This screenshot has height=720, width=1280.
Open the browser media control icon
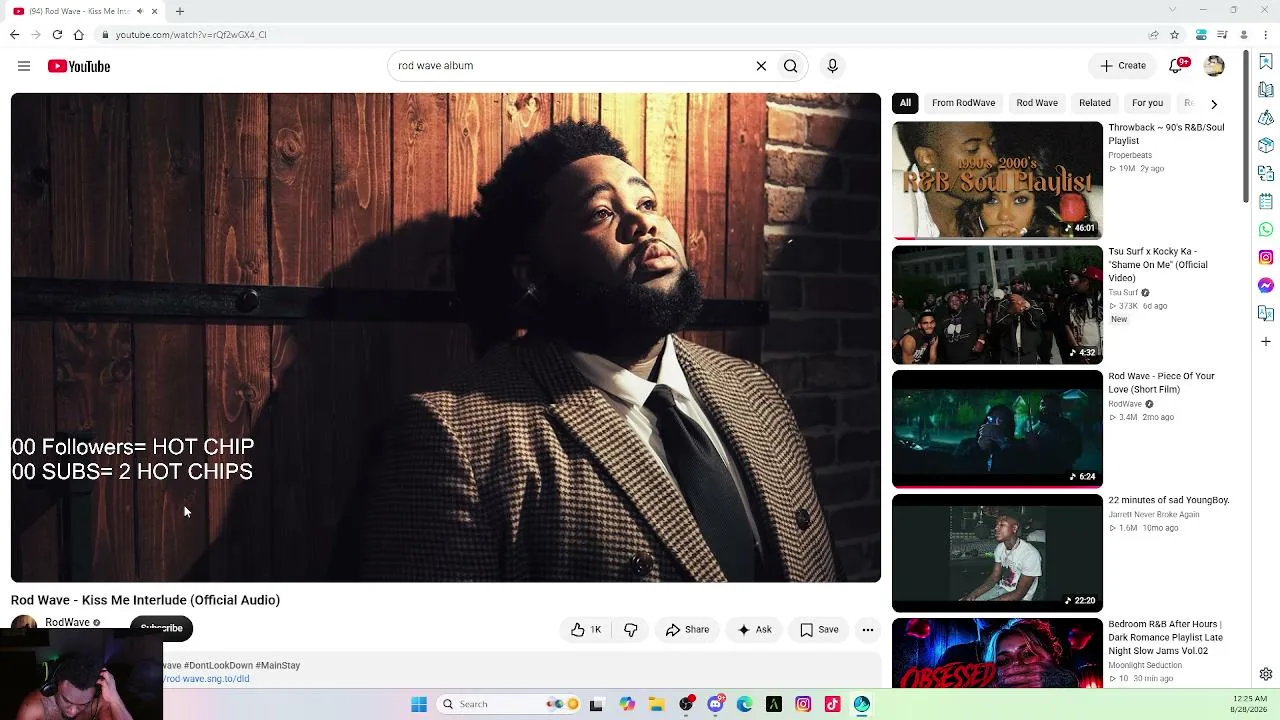point(1221,34)
